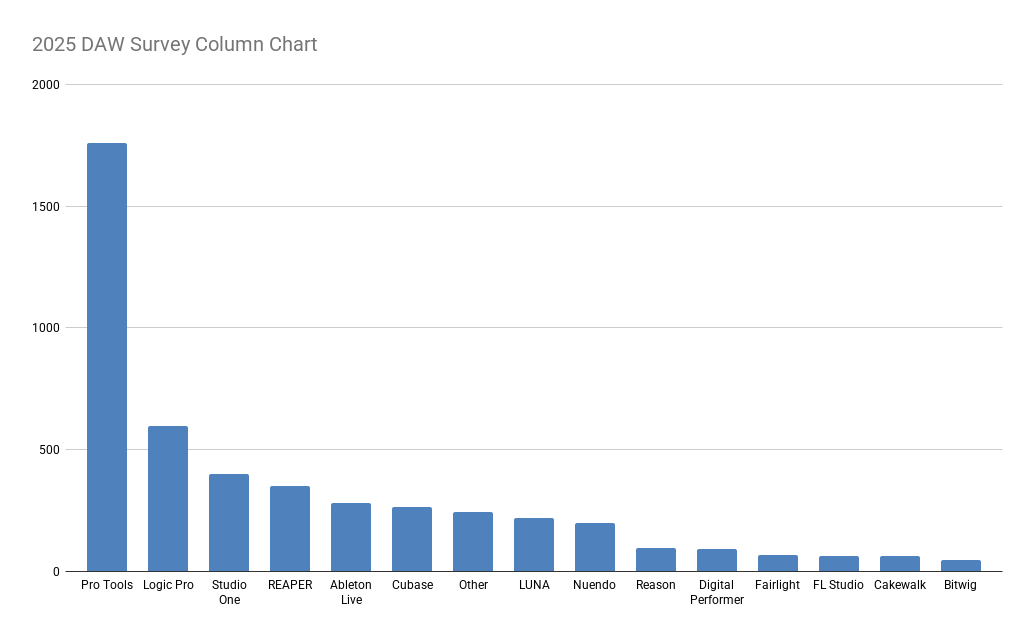Click the Nuendo bar
The image size is (1034, 639).
pos(595,547)
